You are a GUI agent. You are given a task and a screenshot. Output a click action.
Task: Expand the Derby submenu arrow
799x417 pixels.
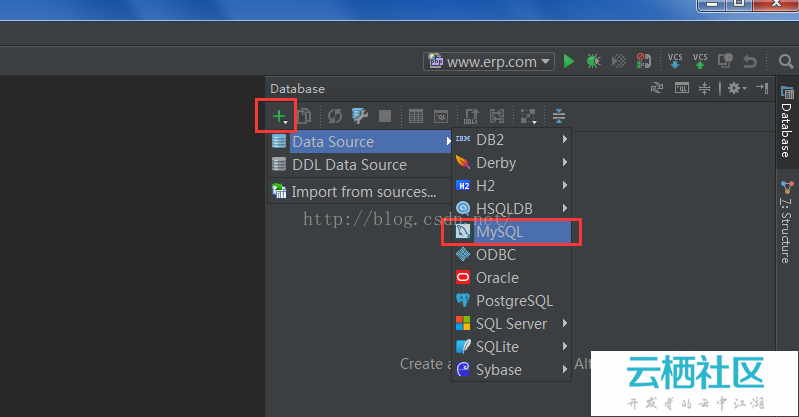[x=565, y=162]
